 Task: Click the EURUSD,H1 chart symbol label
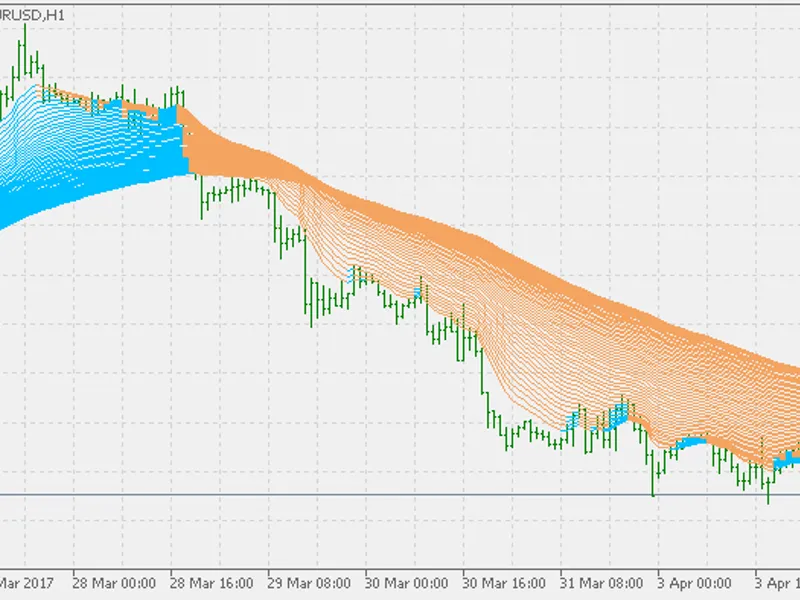[x=32, y=16]
